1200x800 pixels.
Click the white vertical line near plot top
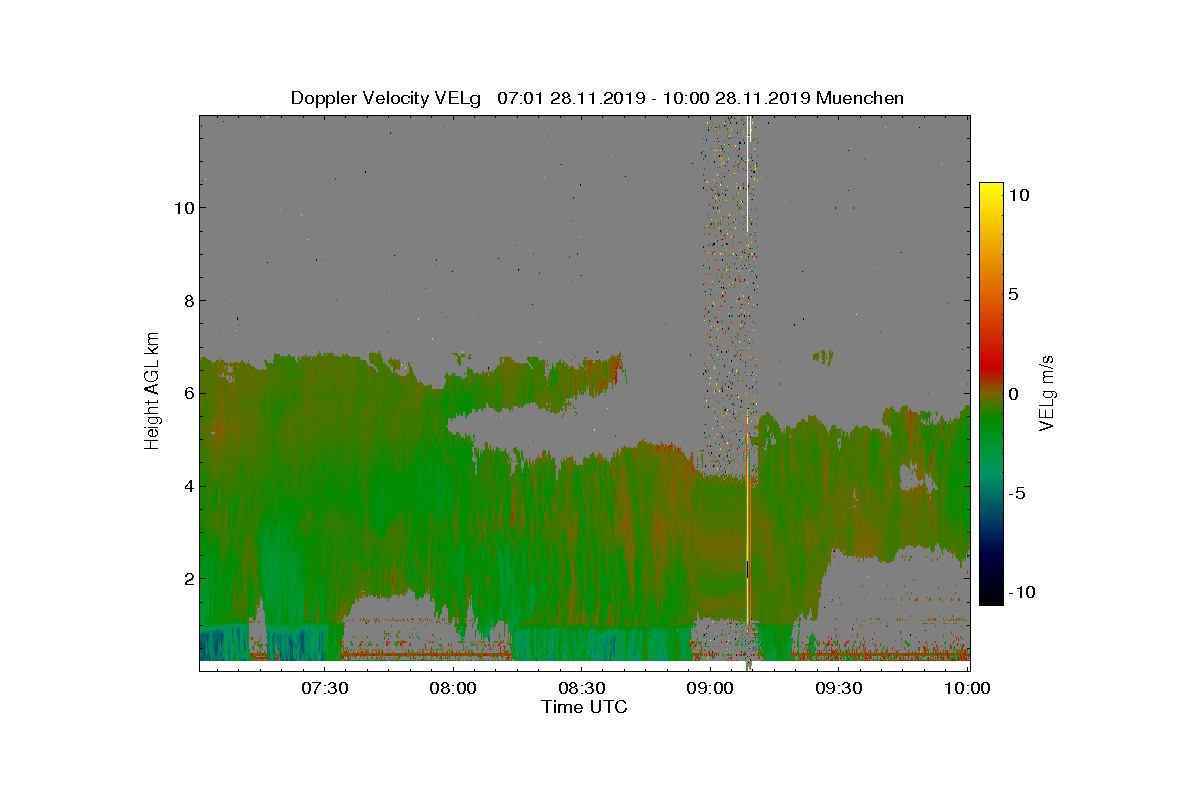pyautogui.click(x=748, y=175)
